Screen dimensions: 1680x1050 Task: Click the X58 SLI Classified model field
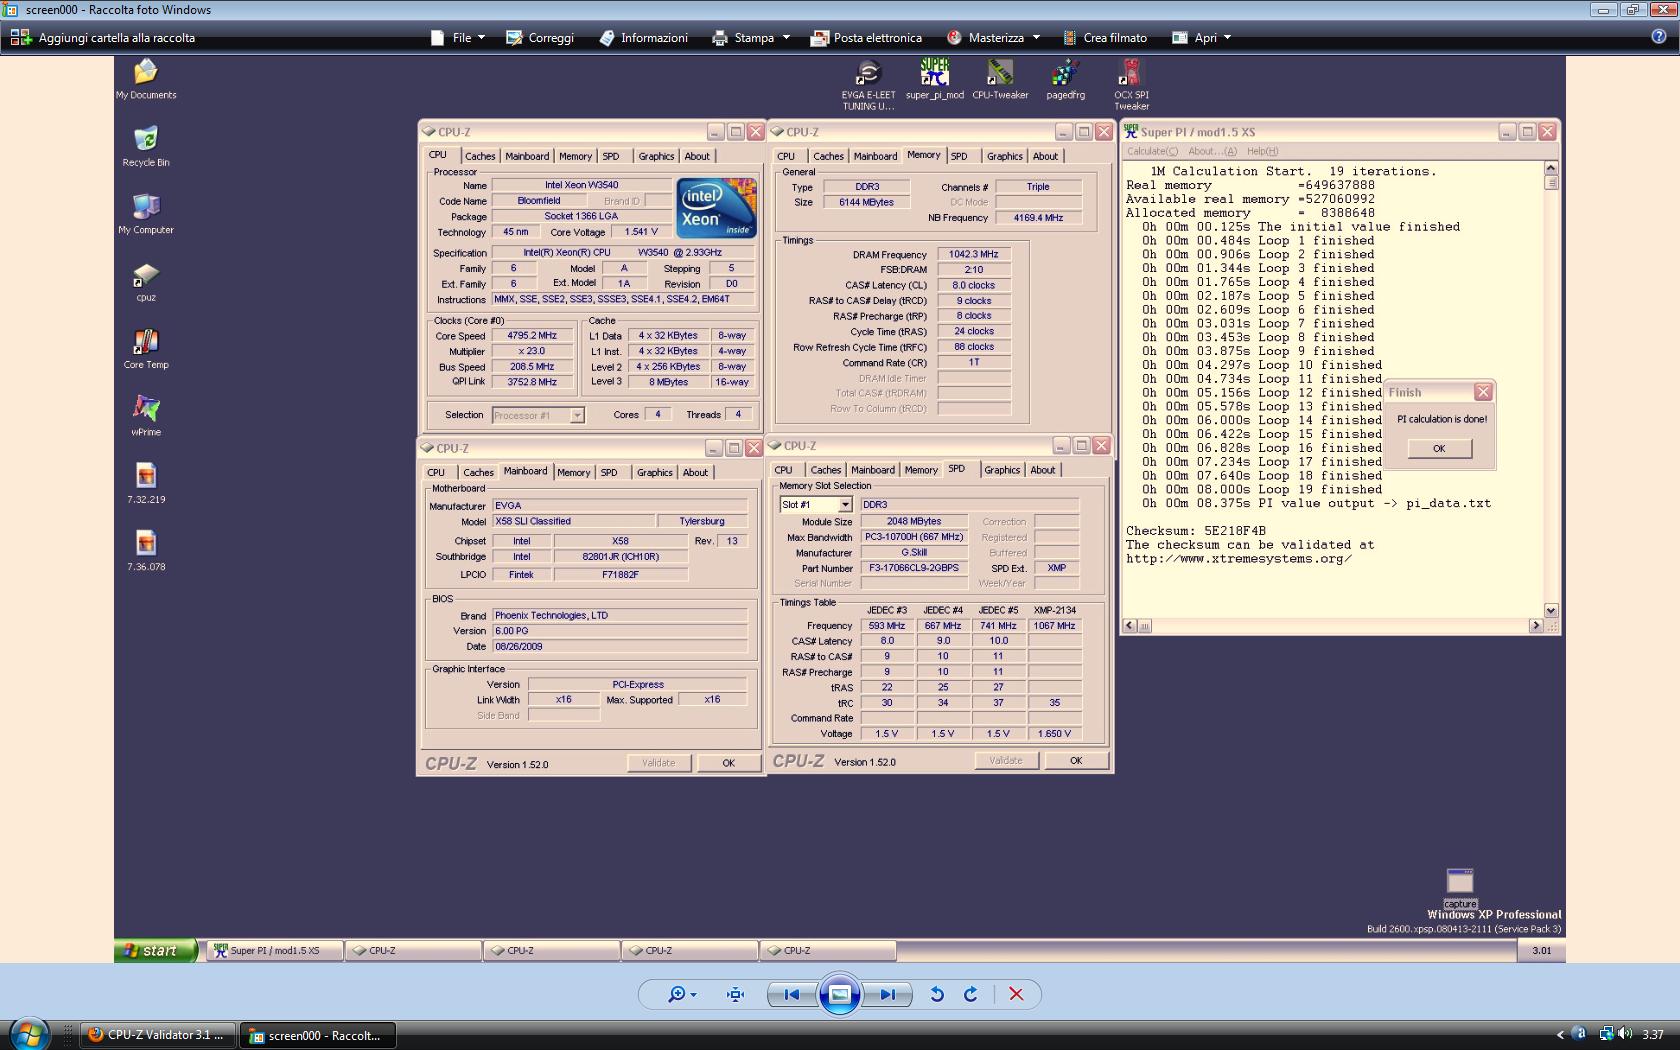pos(573,521)
